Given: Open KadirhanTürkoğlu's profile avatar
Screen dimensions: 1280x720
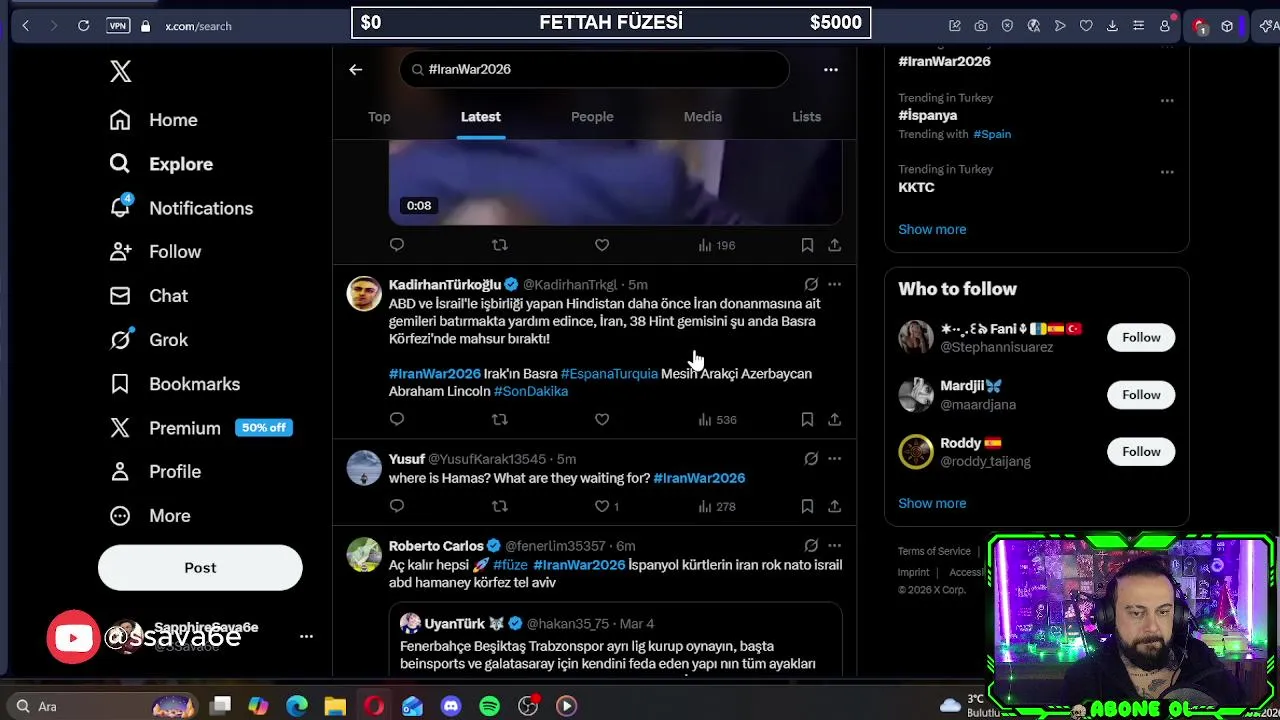Looking at the screenshot, I should [364, 294].
